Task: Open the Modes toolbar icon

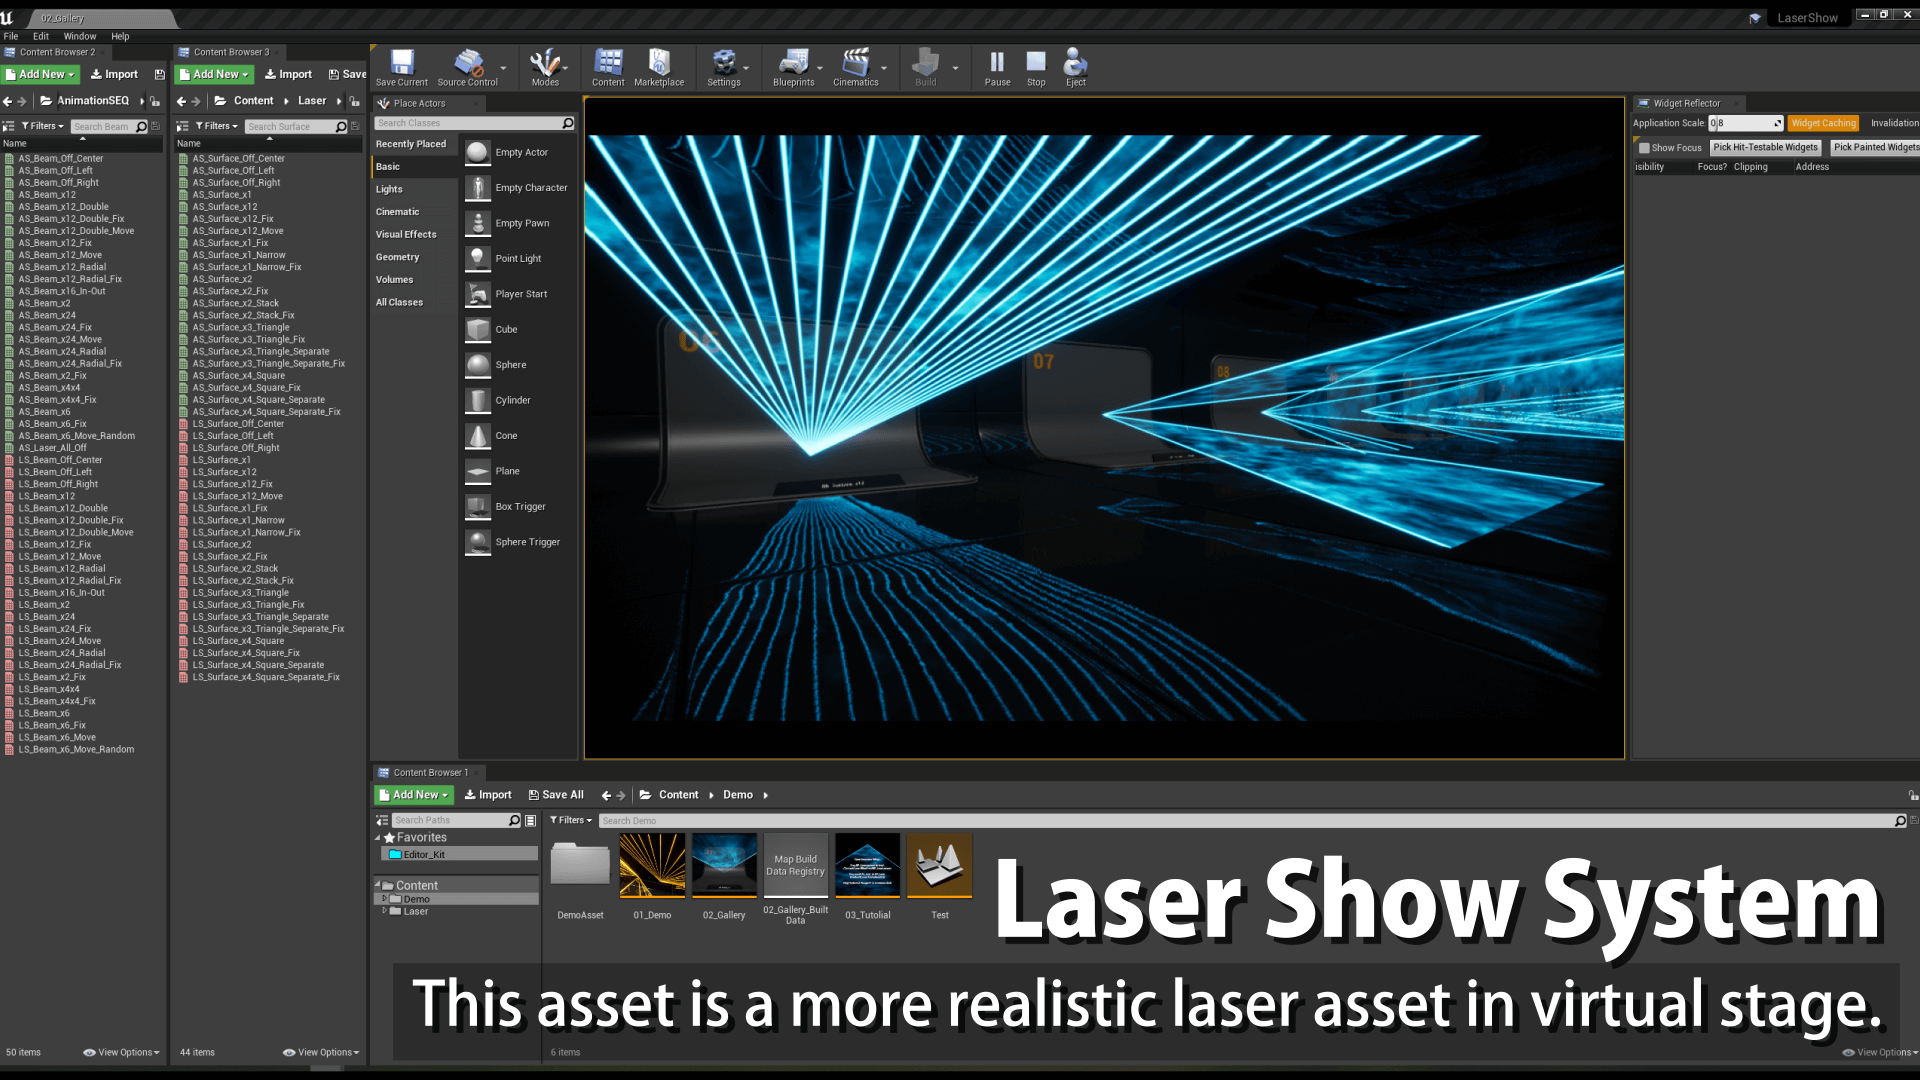Action: click(x=545, y=68)
